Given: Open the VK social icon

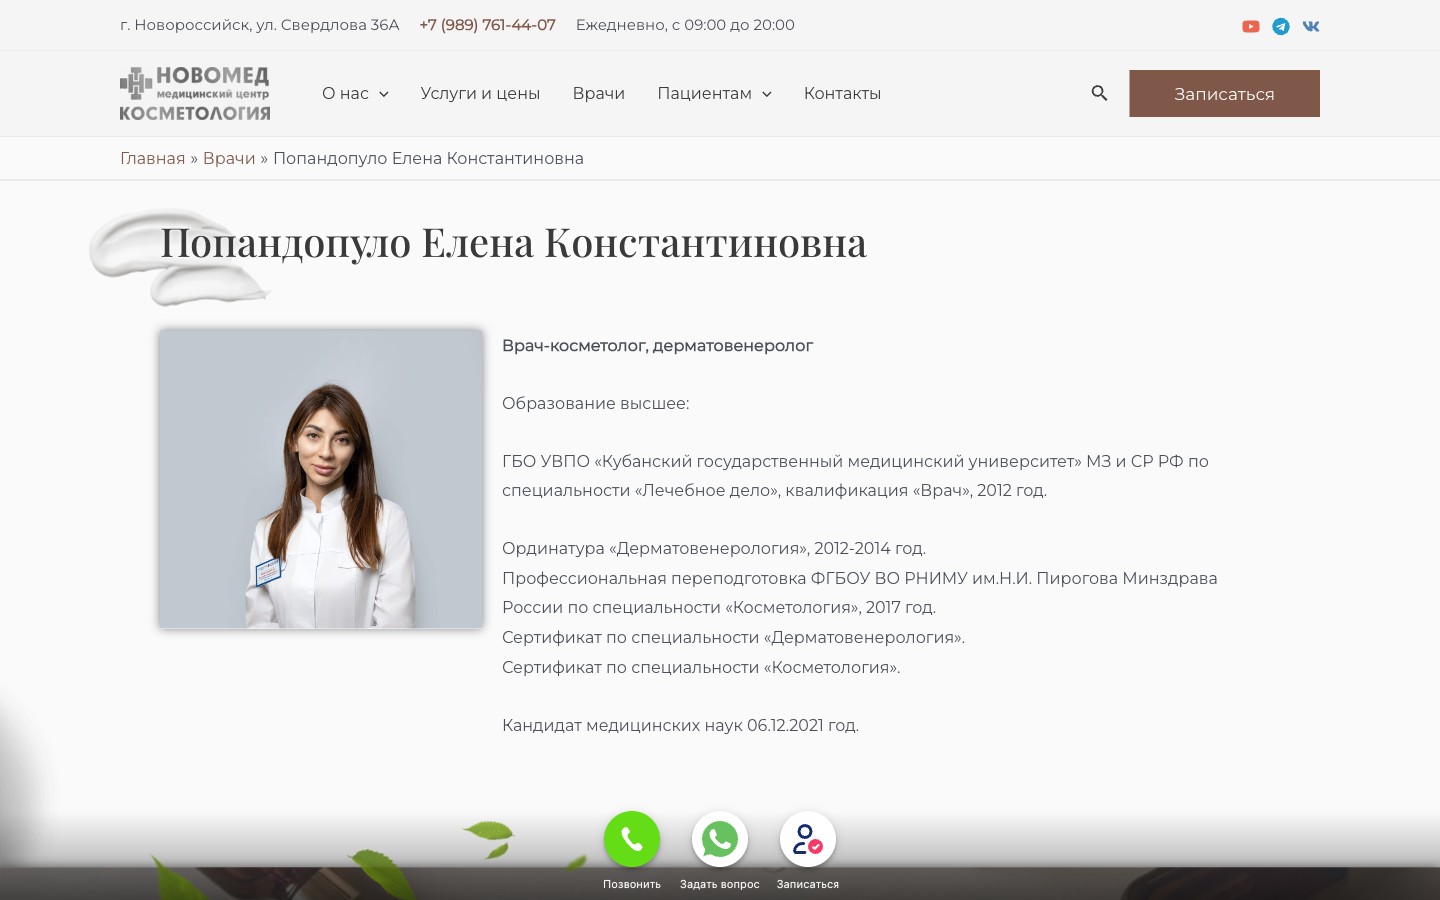Looking at the screenshot, I should pyautogui.click(x=1311, y=26).
